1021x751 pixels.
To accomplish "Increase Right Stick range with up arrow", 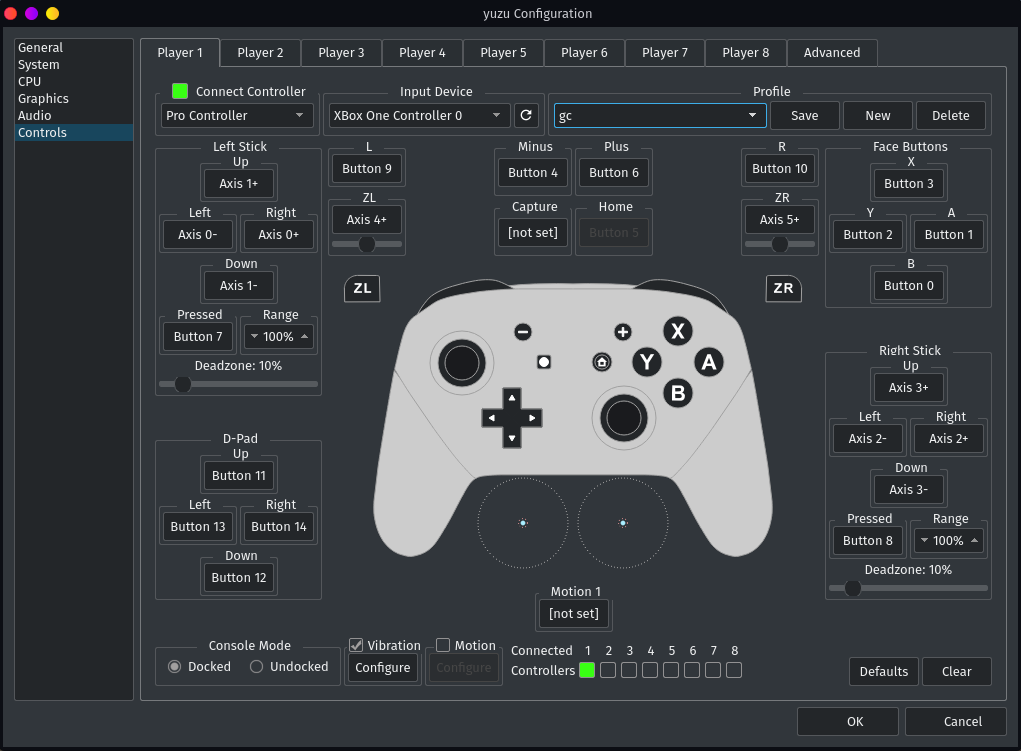I will point(974,541).
